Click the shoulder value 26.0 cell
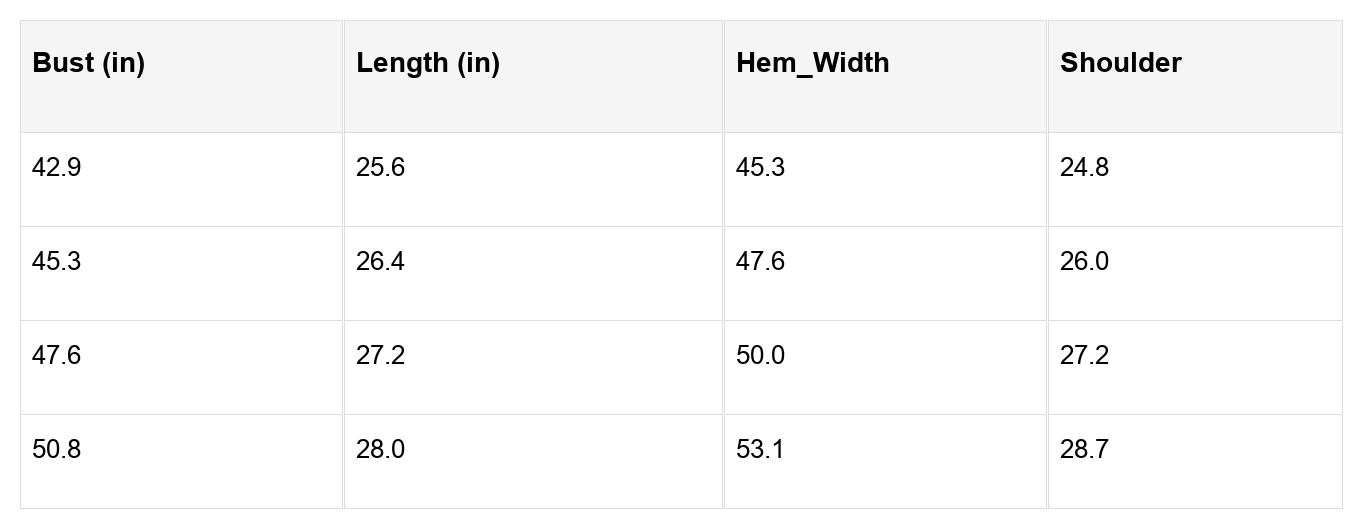Viewport: 1362px width, 528px height. point(1084,262)
